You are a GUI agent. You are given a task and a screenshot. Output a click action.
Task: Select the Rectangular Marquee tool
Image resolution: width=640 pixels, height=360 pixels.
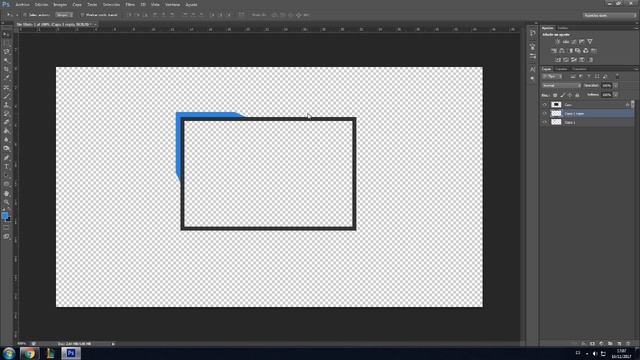6,43
